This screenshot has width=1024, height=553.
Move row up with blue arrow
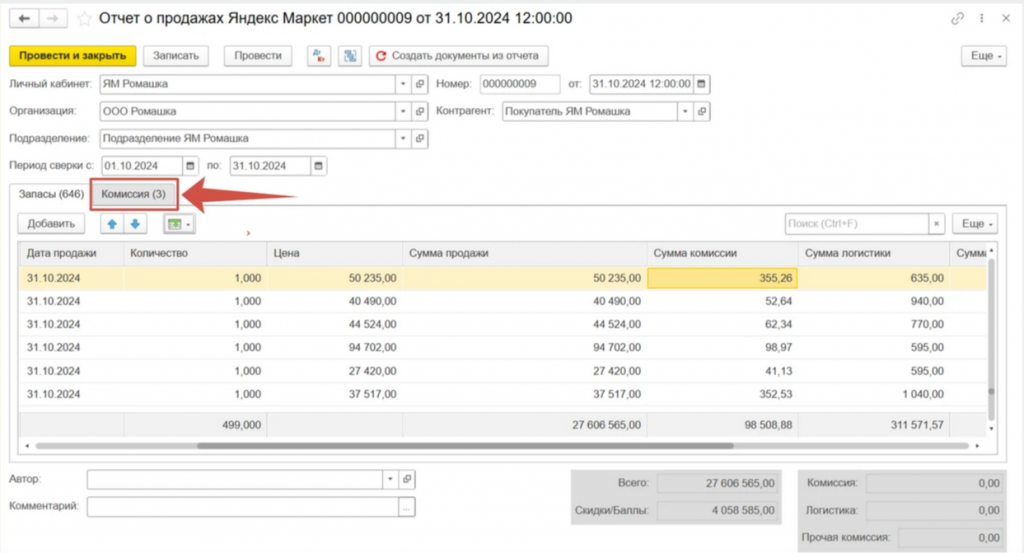tap(112, 224)
